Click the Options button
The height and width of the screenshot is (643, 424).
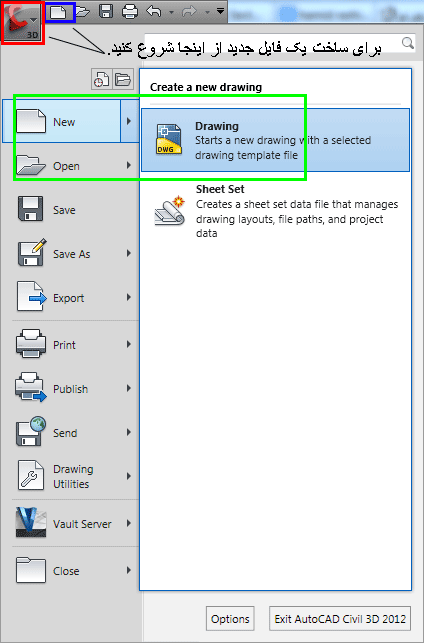tap(230, 618)
